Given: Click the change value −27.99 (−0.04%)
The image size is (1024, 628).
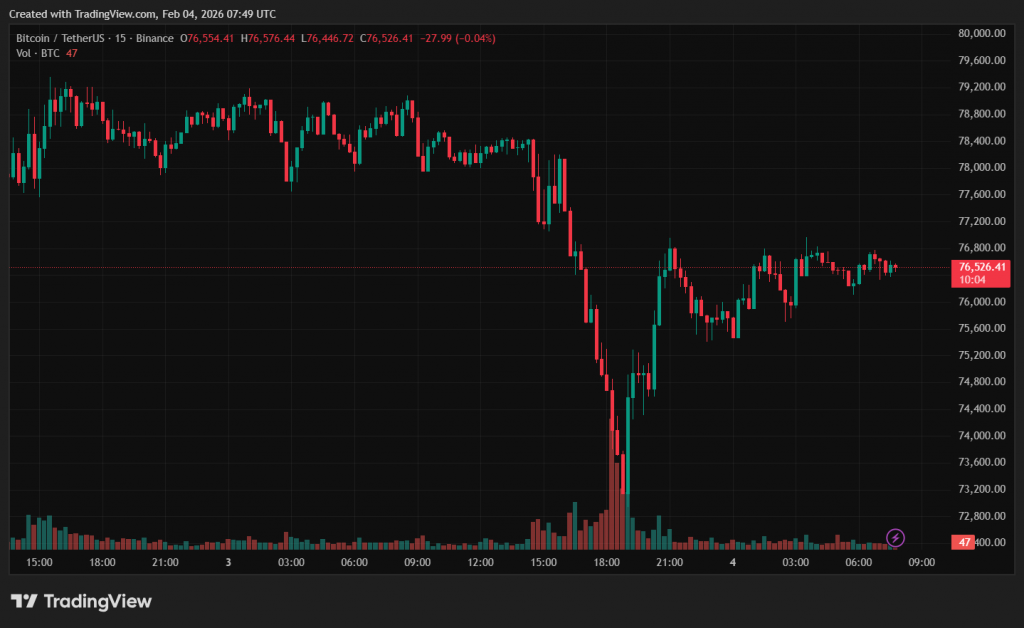Looking at the screenshot, I should tap(459, 38).
